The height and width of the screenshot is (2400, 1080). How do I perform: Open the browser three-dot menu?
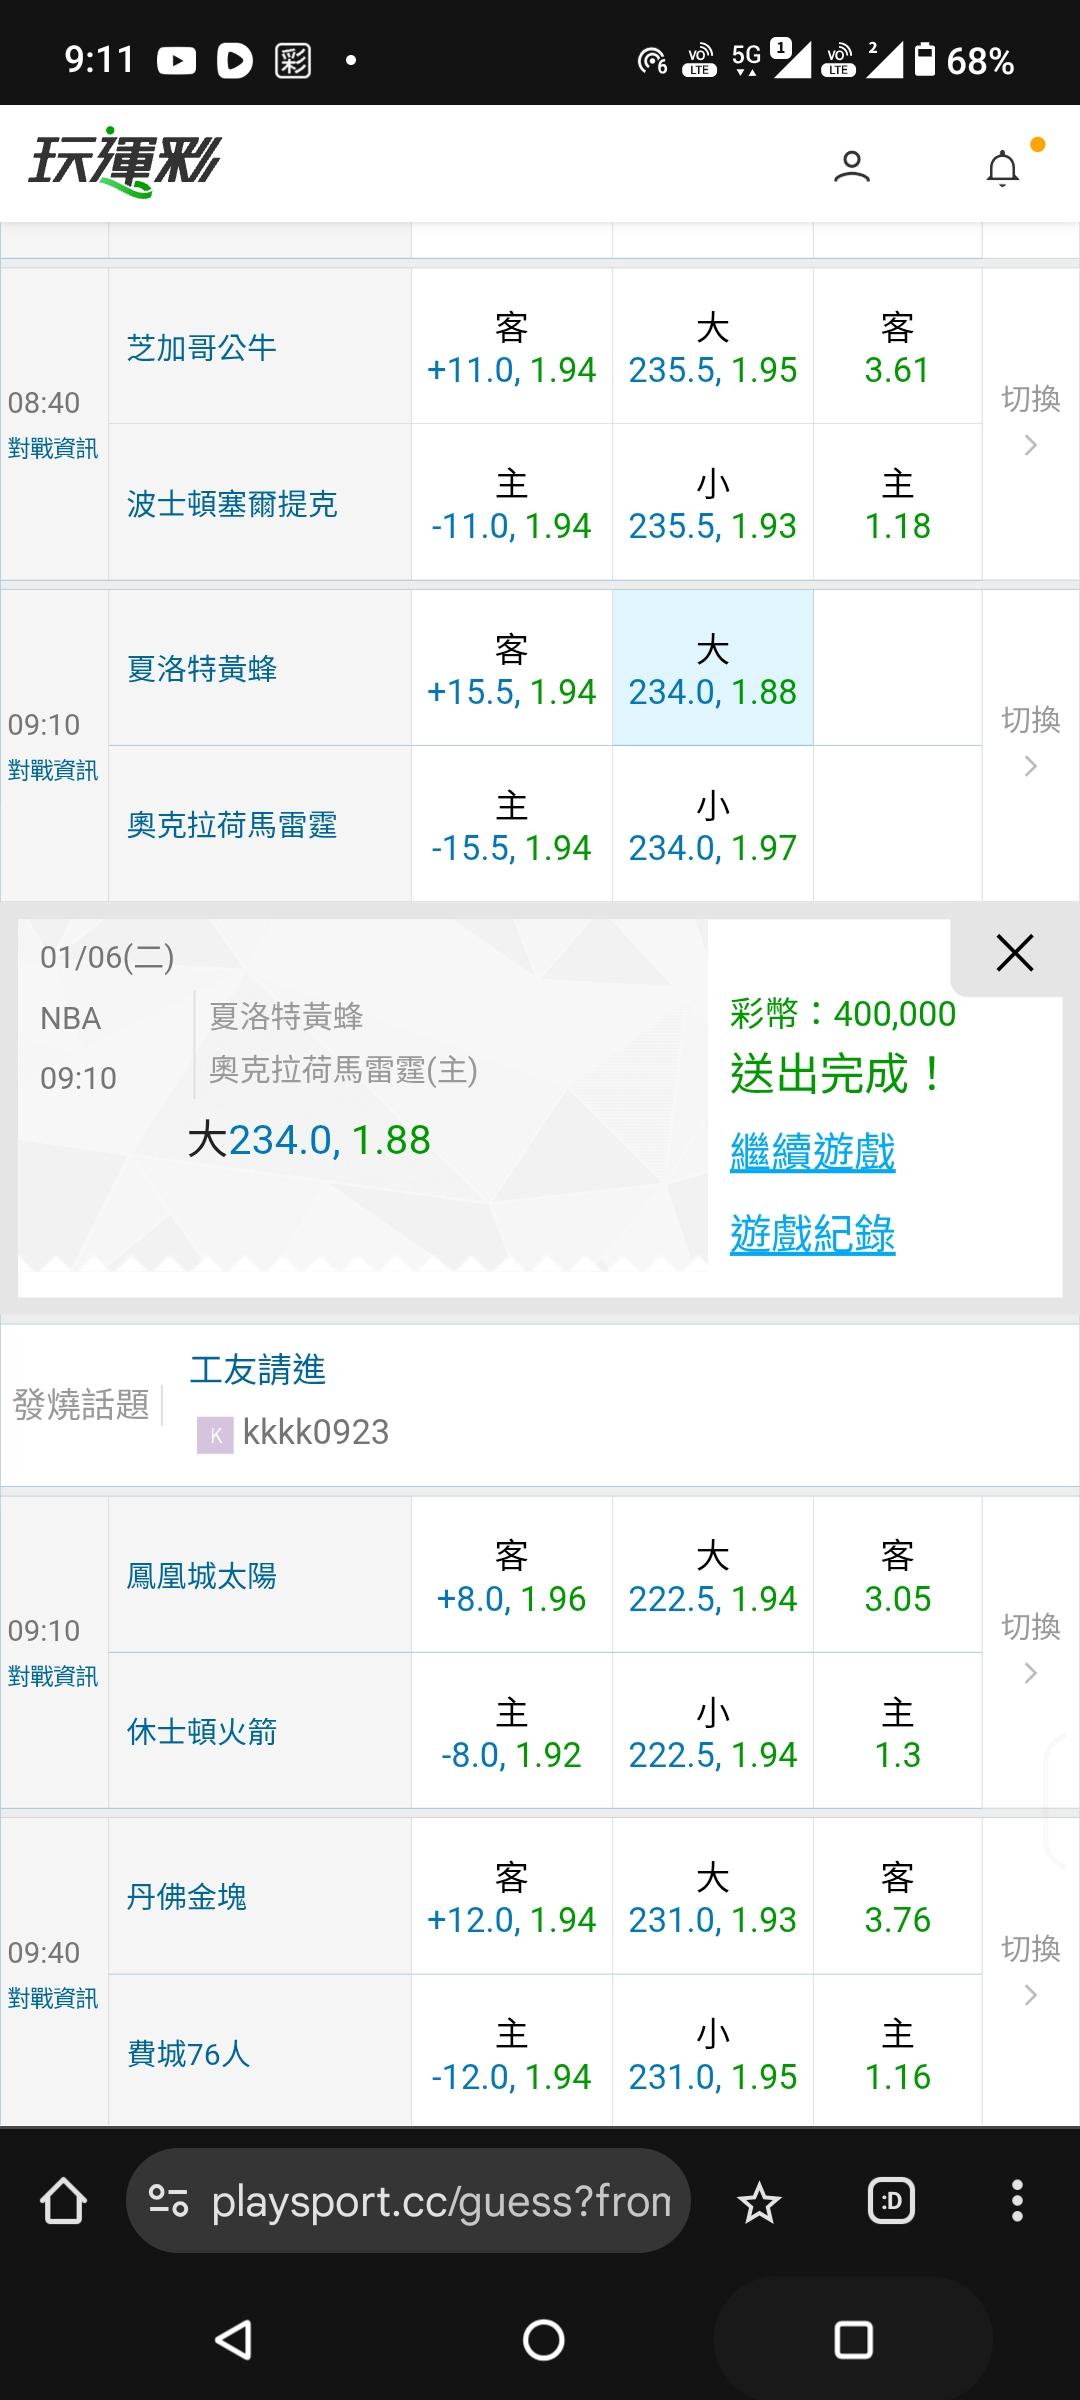(x=1017, y=2201)
